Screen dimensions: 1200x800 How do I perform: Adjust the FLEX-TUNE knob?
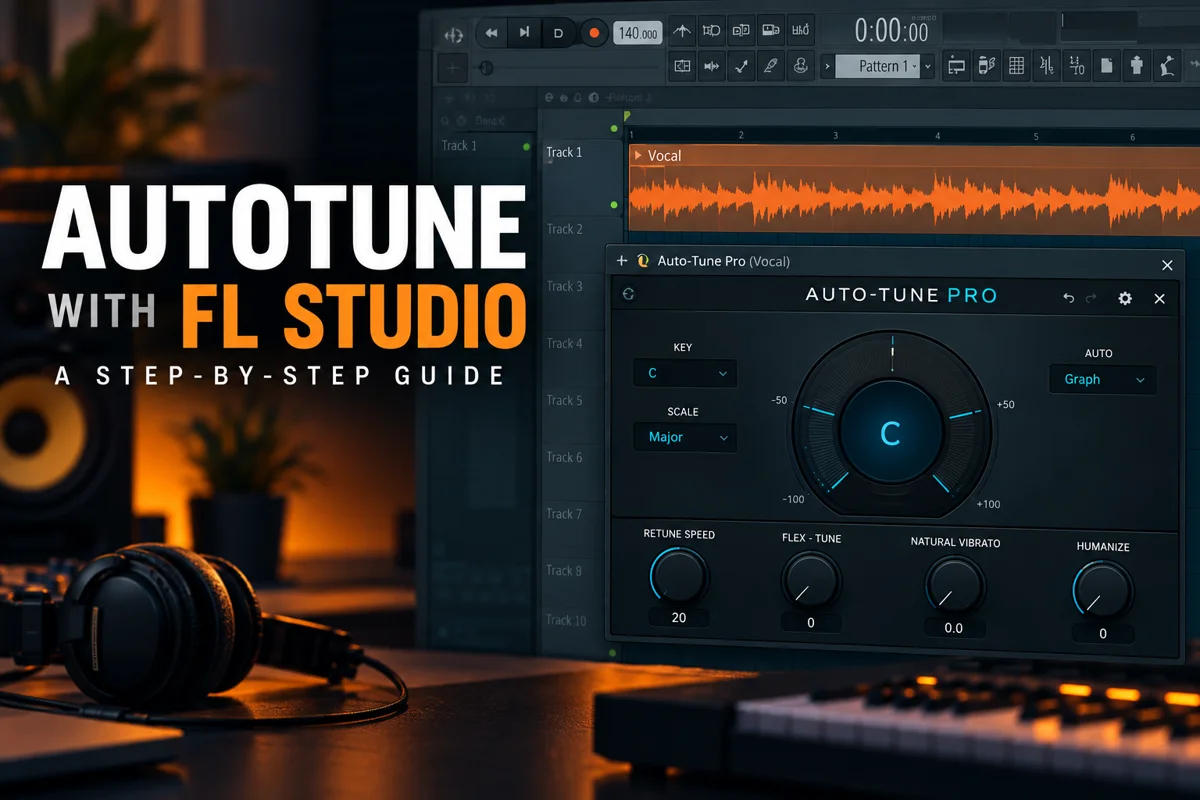(x=810, y=581)
